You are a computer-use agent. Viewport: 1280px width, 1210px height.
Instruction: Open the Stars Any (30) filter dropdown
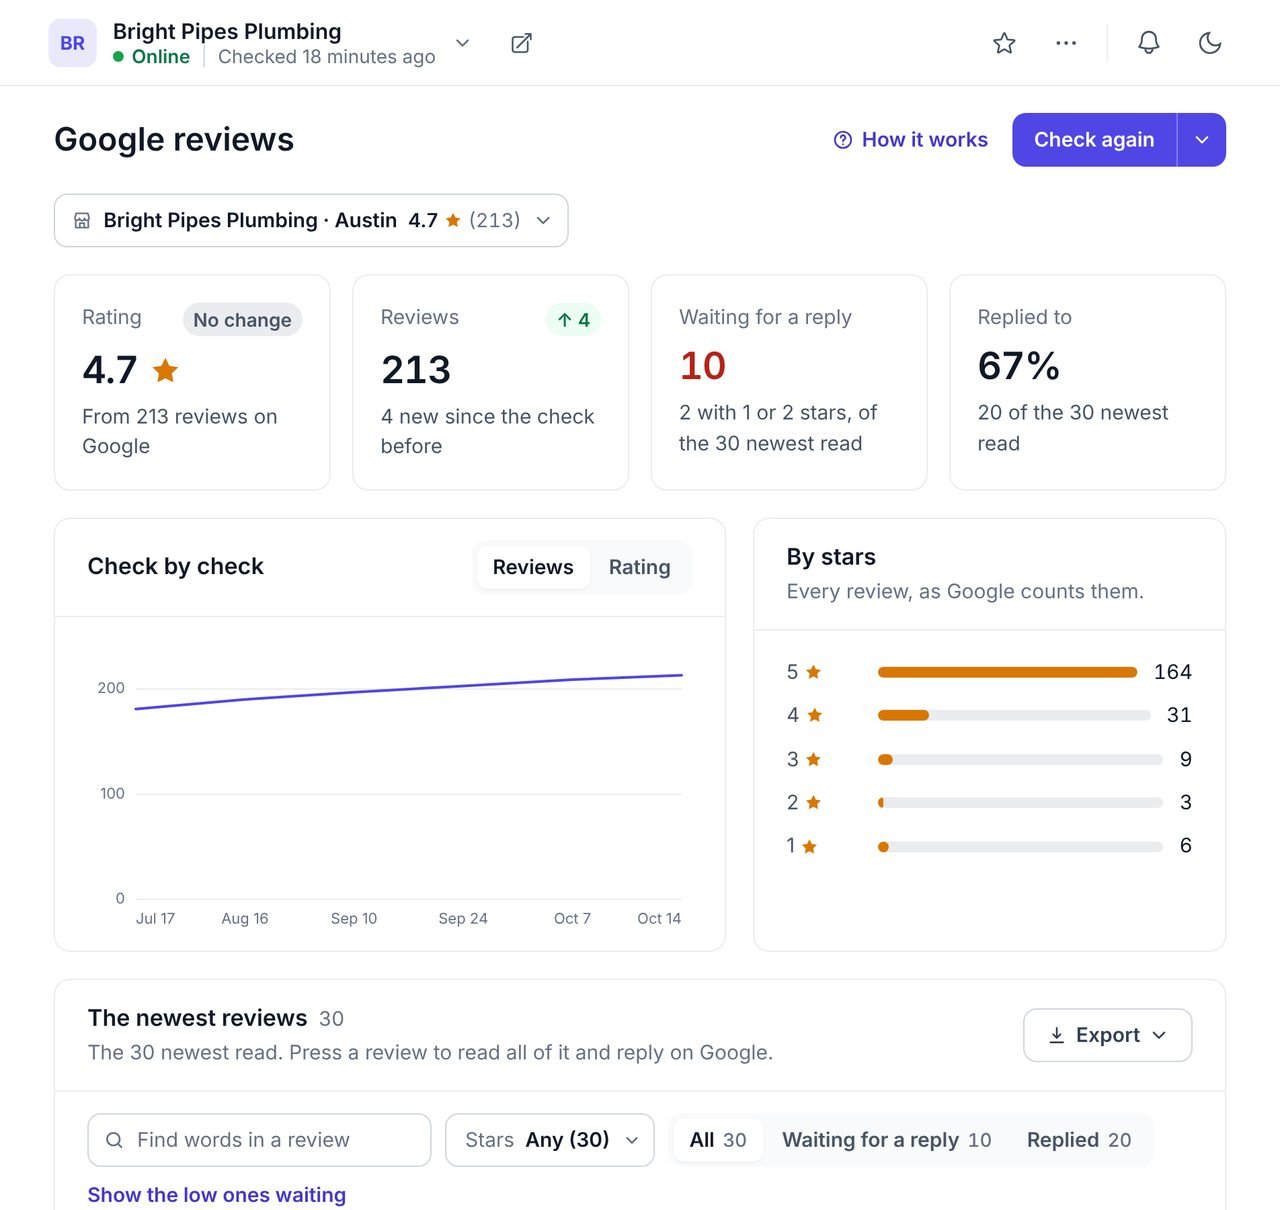pyautogui.click(x=550, y=1140)
